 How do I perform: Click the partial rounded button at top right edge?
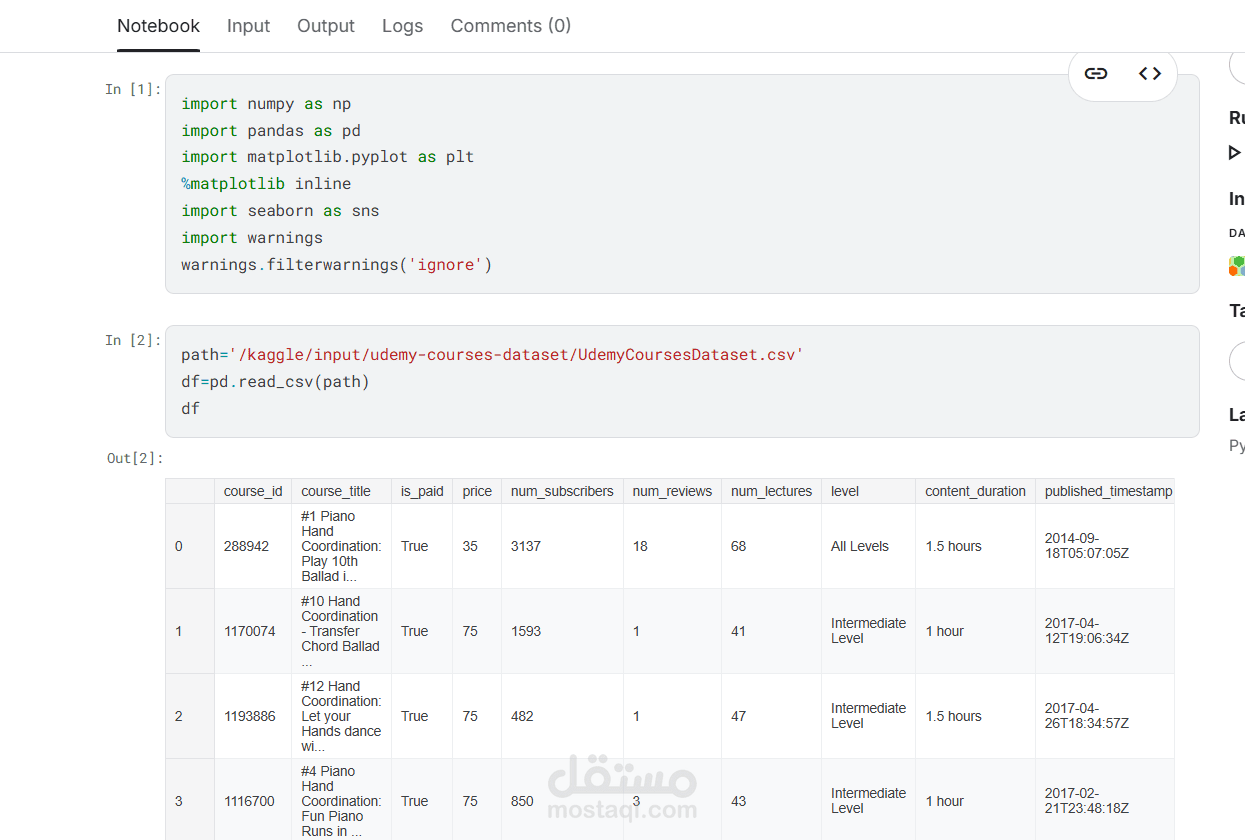(x=1237, y=66)
